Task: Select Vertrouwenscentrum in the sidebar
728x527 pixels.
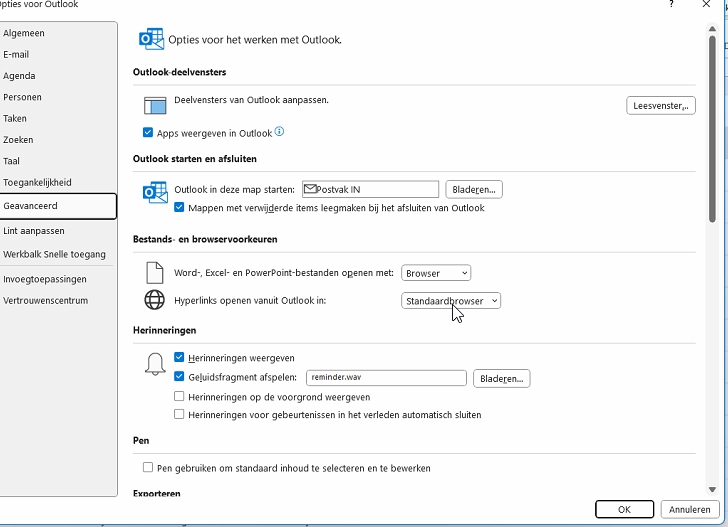Action: [x=45, y=301]
